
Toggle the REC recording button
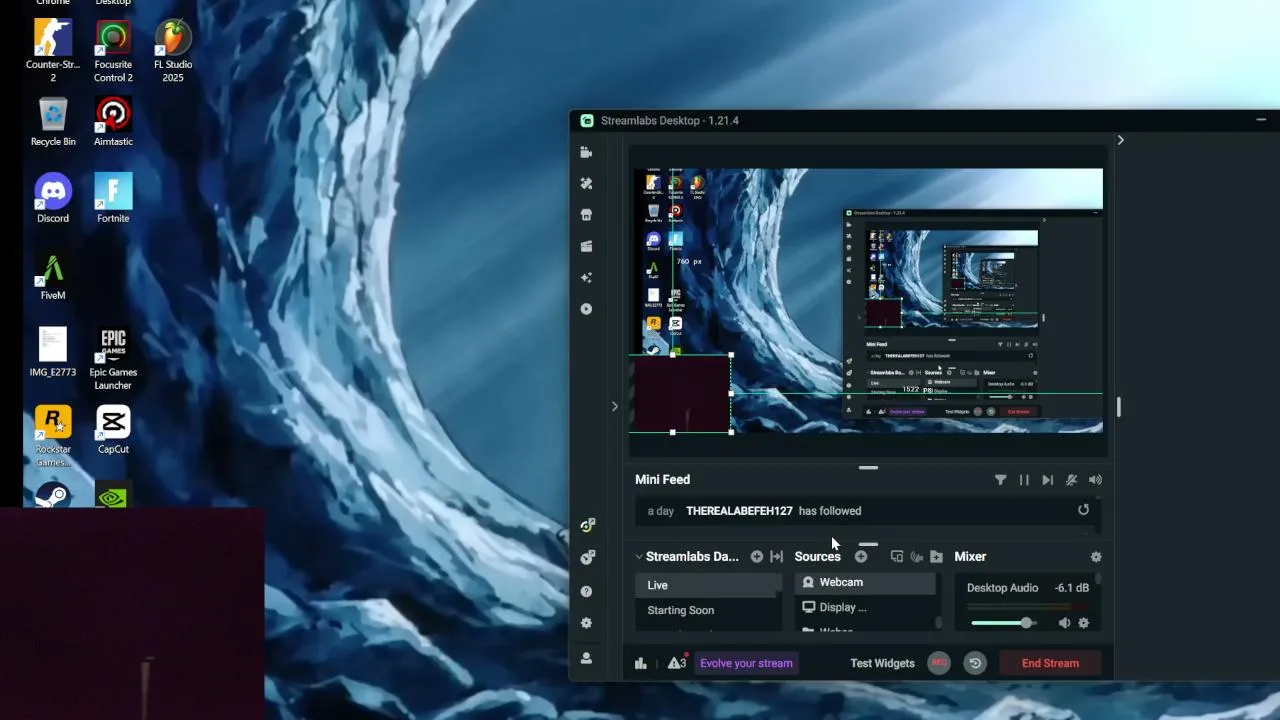point(939,663)
